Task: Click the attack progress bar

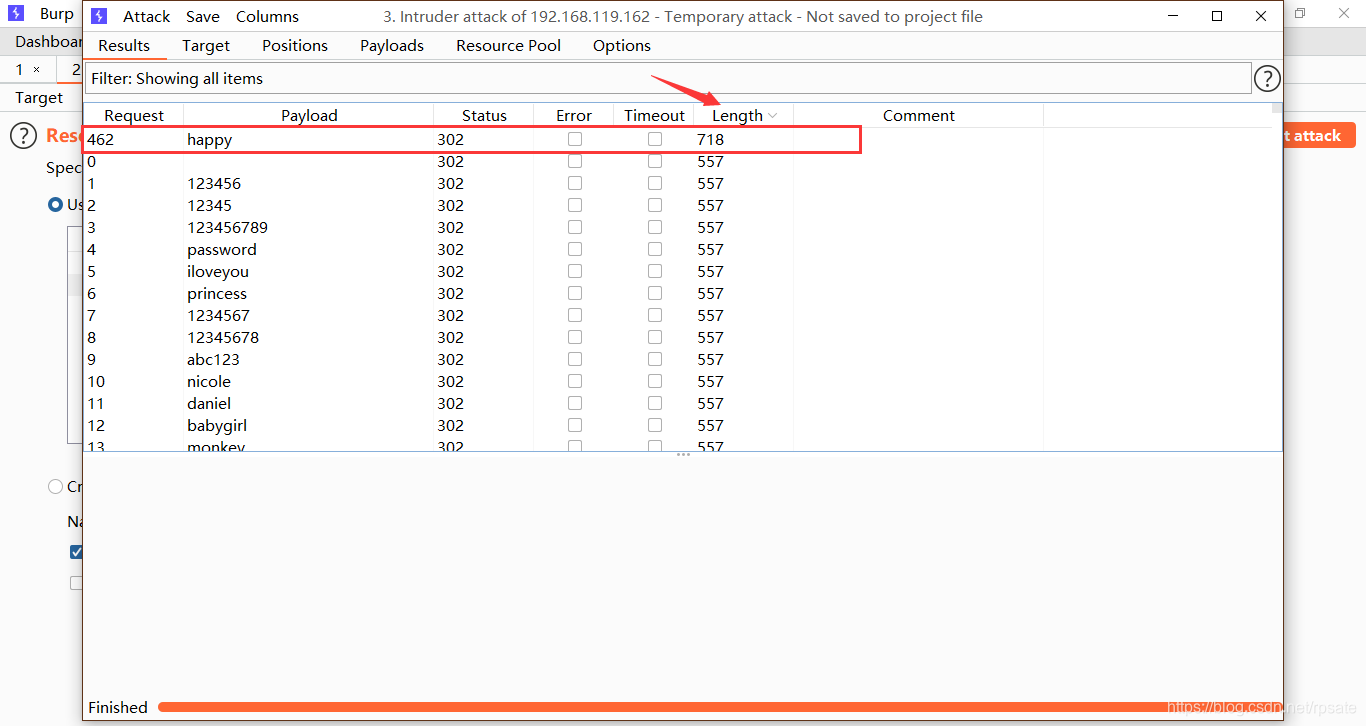Action: 718,707
